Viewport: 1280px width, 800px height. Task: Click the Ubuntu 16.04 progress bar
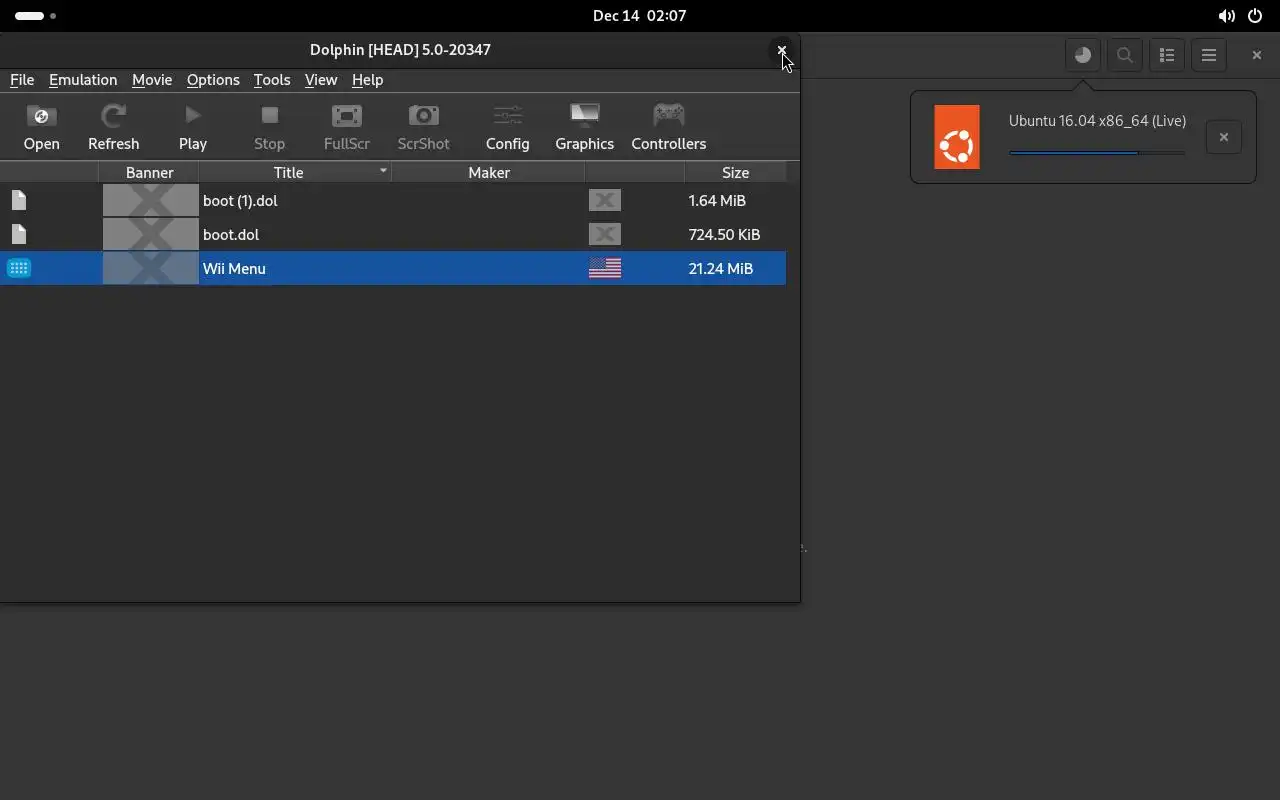[1097, 153]
